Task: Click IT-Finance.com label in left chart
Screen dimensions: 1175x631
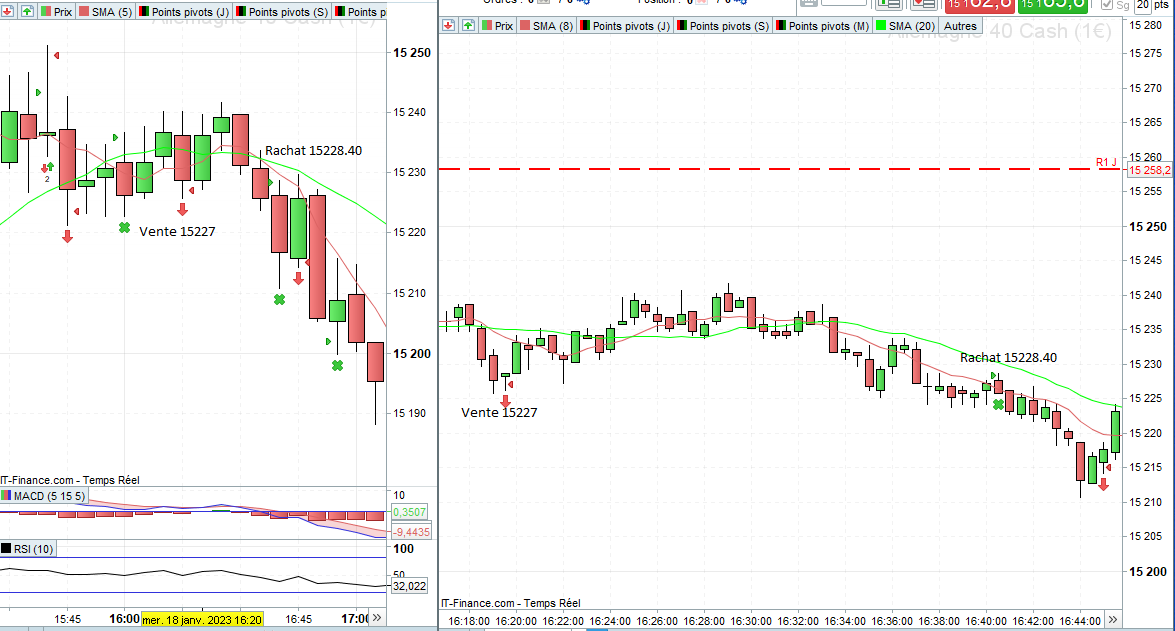Action: [70, 480]
